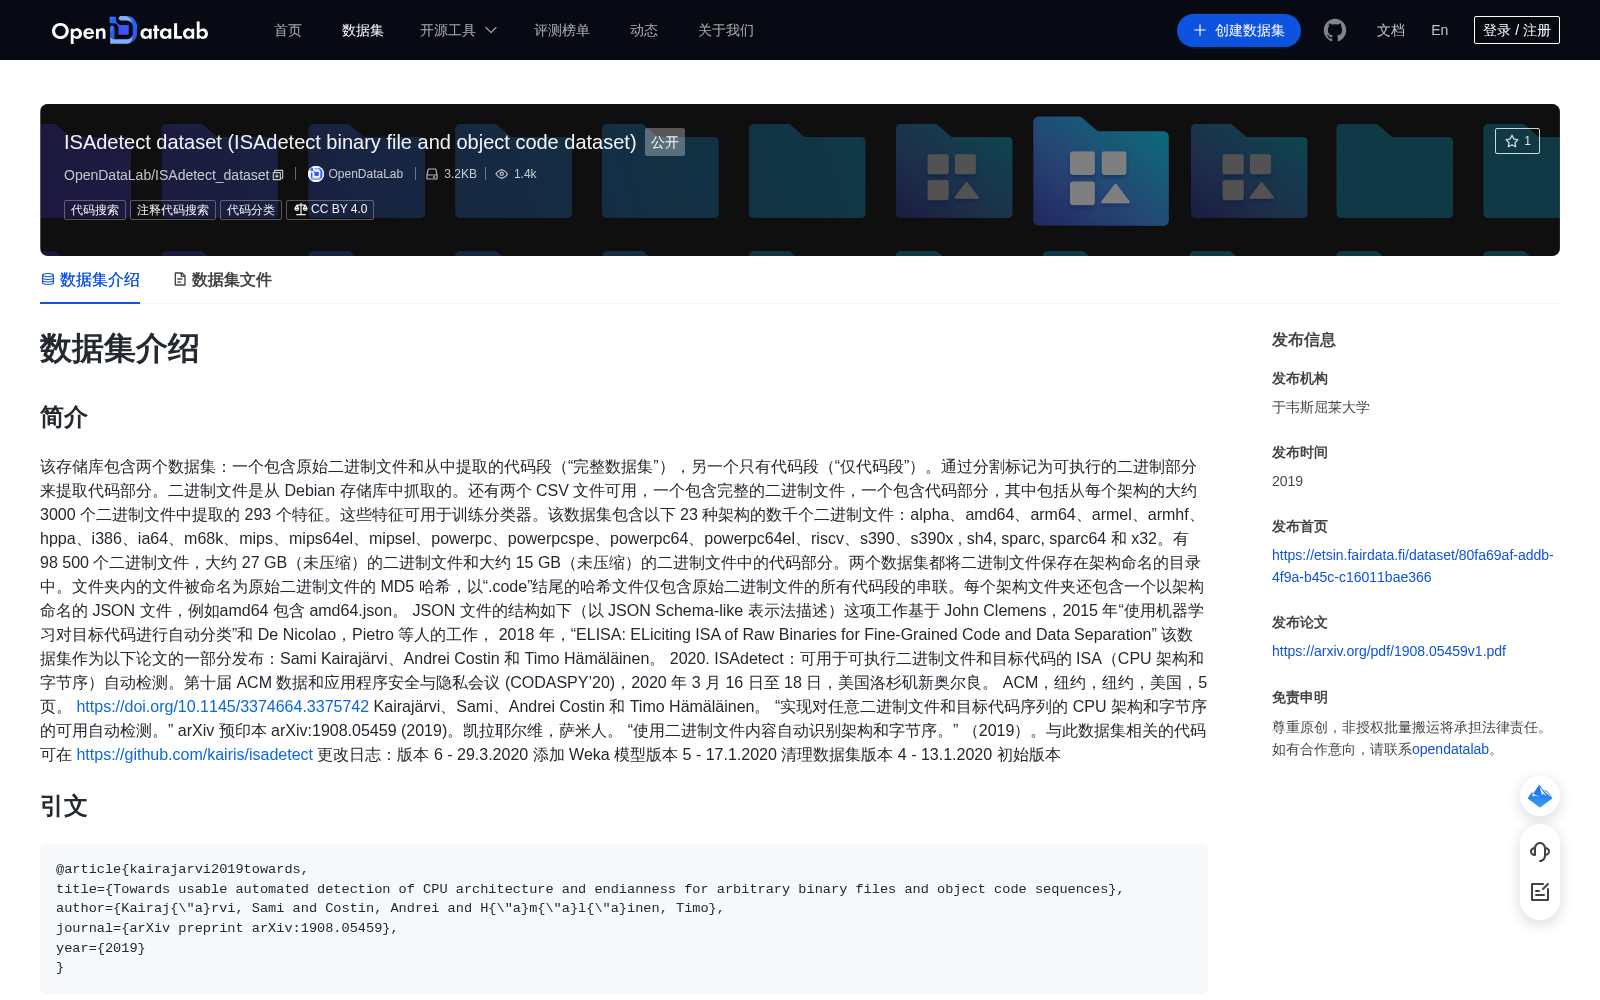Click the OpenDataLab publisher name
The width and height of the screenshot is (1600, 1000).
pyautogui.click(x=366, y=174)
